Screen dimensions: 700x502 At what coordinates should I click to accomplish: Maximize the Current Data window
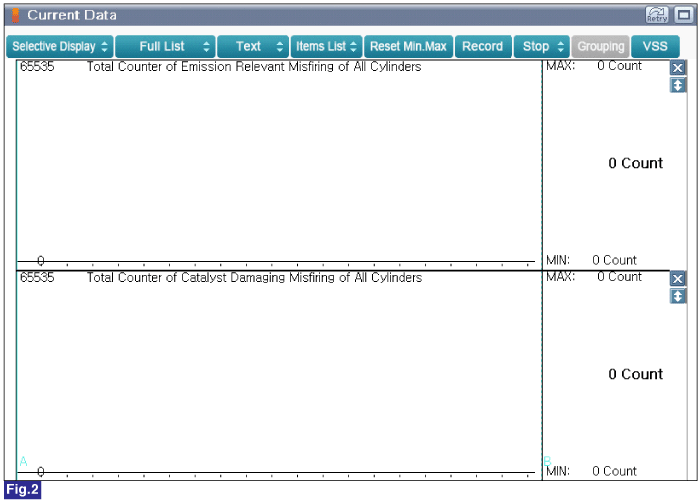pyautogui.click(x=683, y=15)
